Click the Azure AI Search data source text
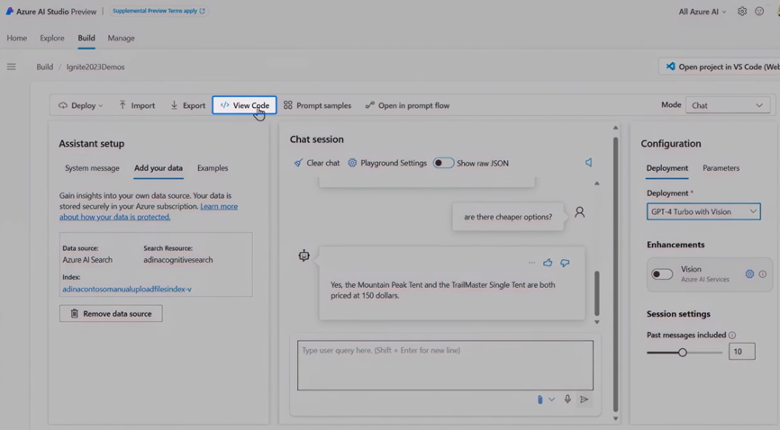Viewport: 780px width, 430px height. [x=88, y=260]
